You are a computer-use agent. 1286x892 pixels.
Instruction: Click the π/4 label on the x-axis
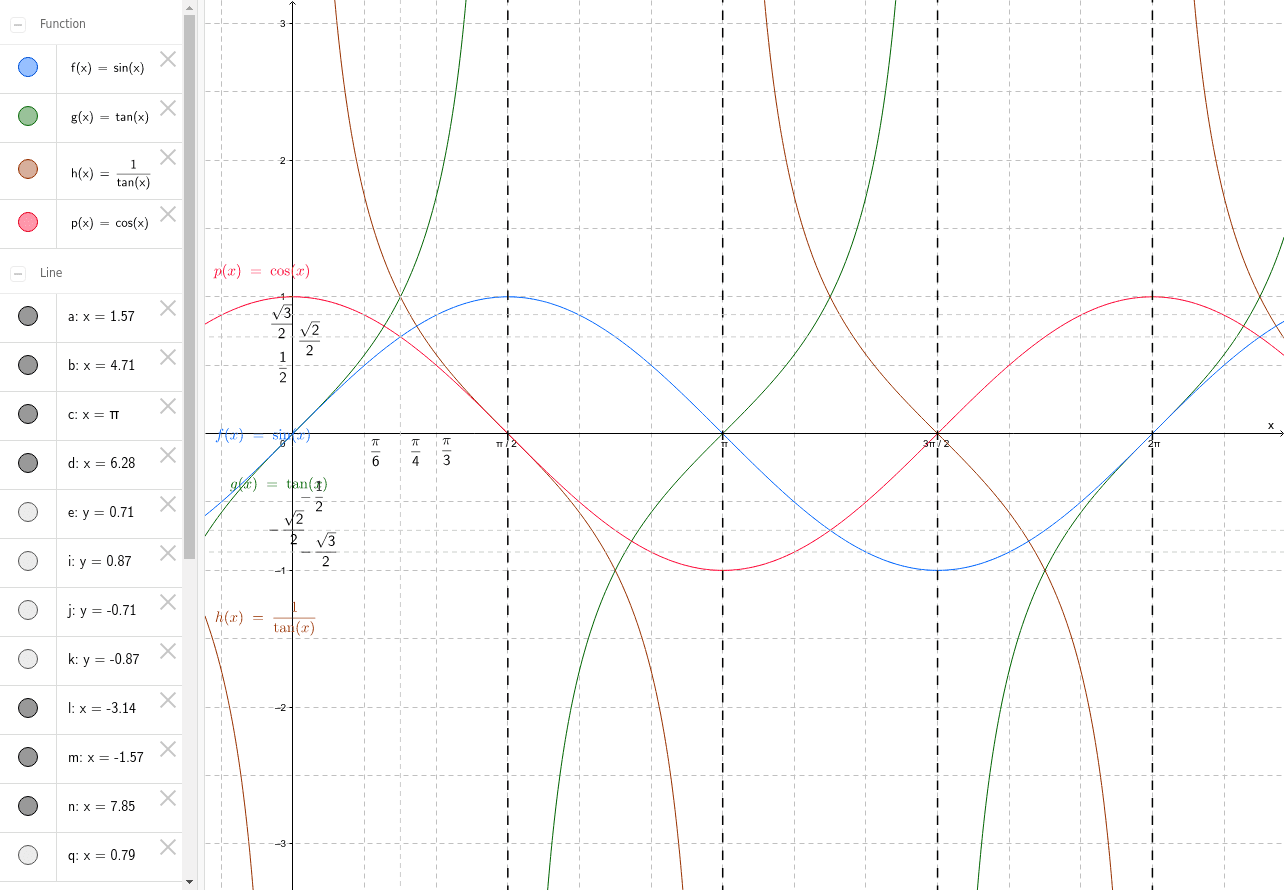(x=415, y=452)
